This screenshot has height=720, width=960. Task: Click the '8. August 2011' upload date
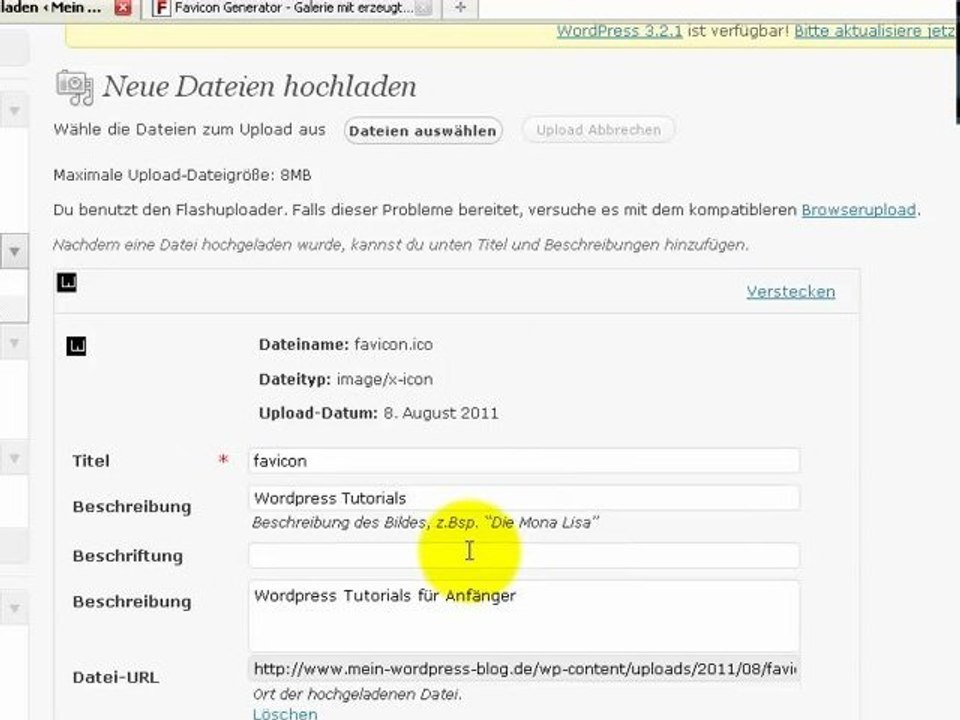(x=441, y=413)
